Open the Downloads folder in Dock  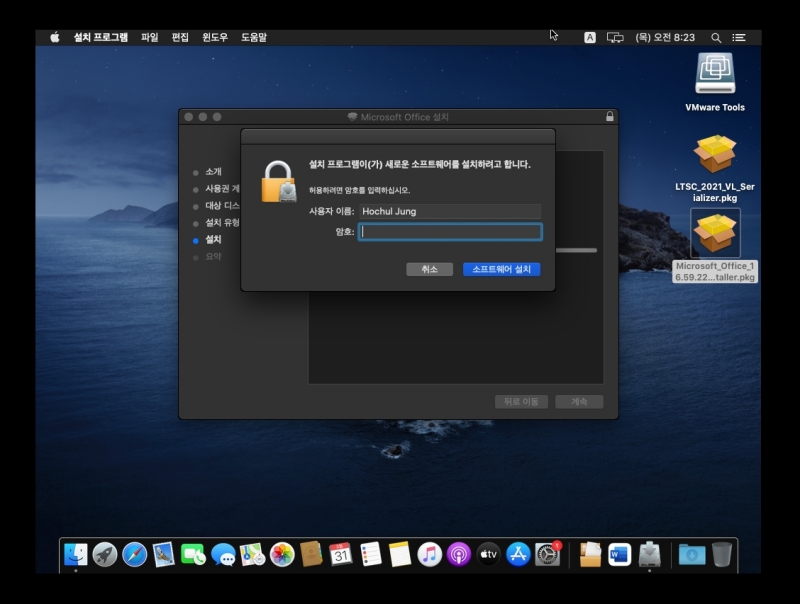692,555
